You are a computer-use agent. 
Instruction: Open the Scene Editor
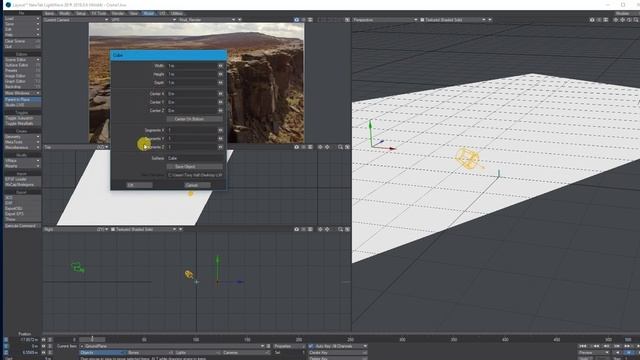(22, 60)
